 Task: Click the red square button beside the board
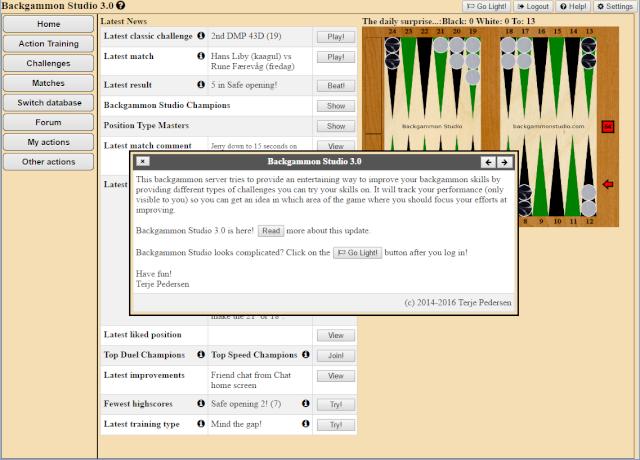tap(608, 127)
